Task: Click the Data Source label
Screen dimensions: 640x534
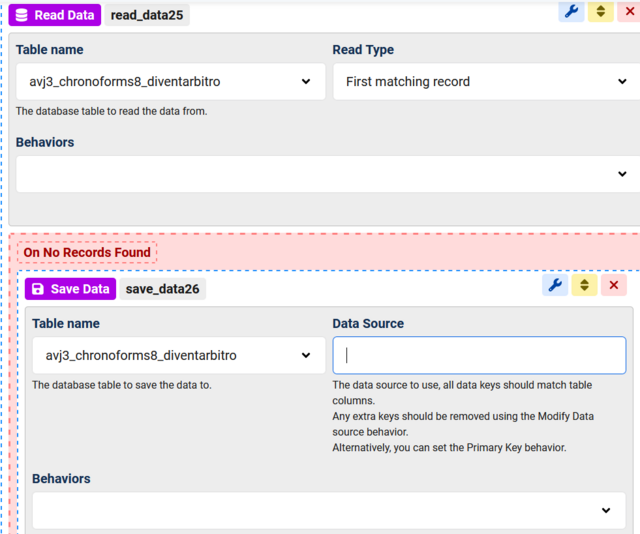Action: coord(368,324)
